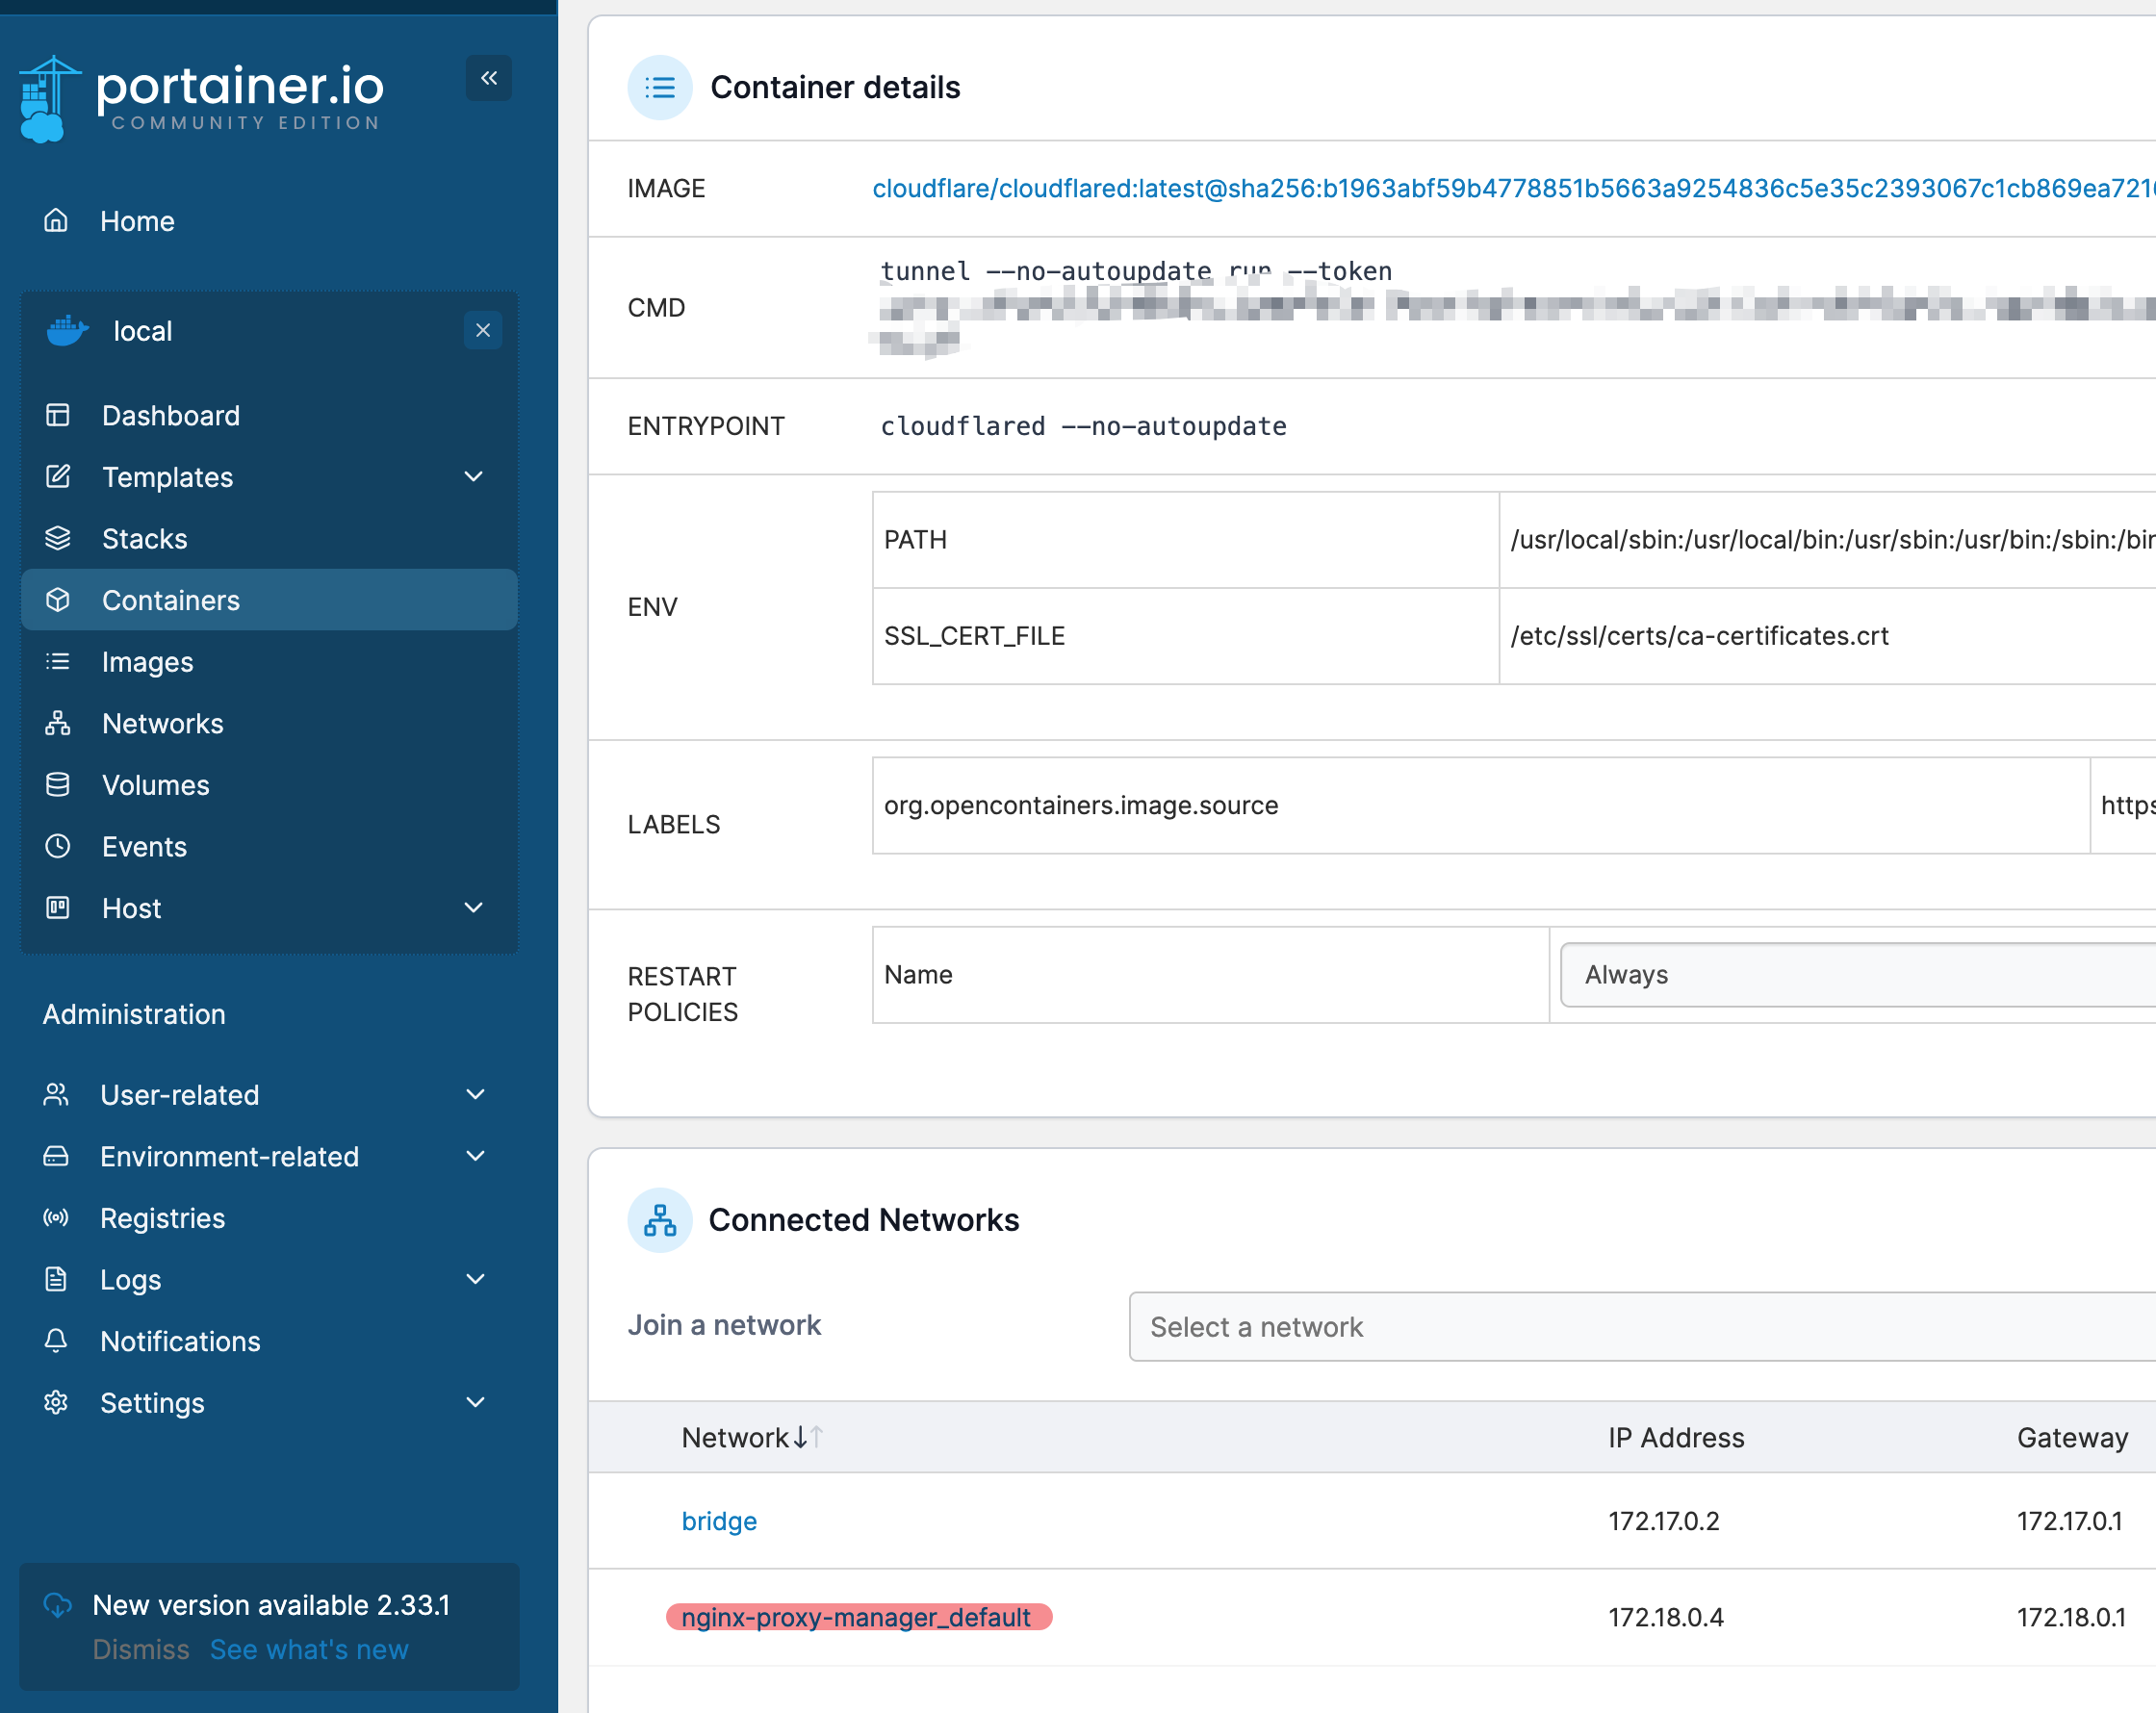
Task: Click the Volumes database icon
Action: pos(58,784)
